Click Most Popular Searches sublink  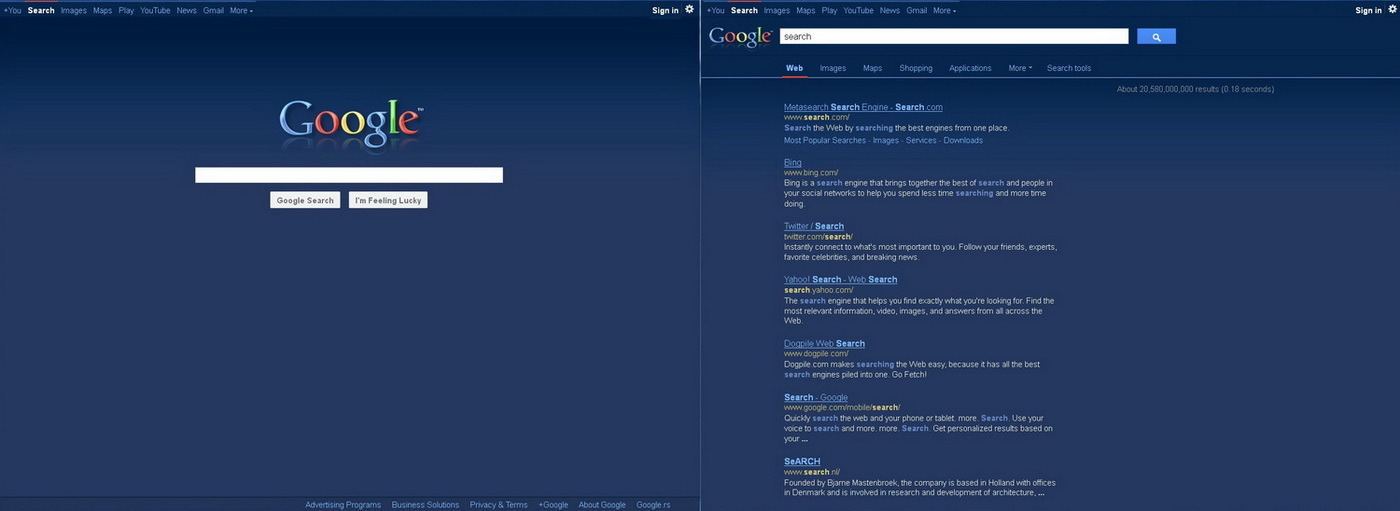[825, 140]
